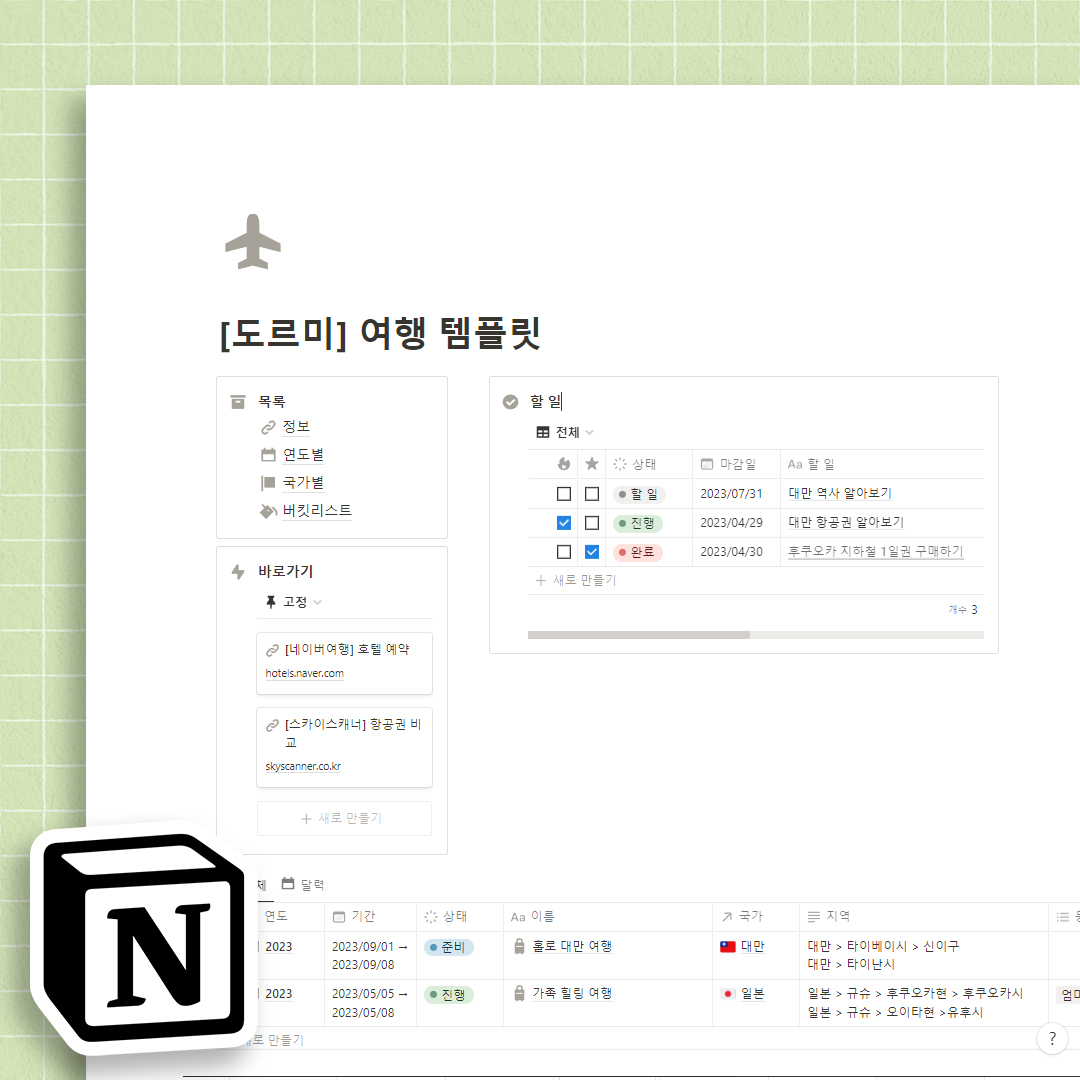This screenshot has width=1080, height=1080.
Task: Click the link icon on 스카이스캐너 card
Action: [x=272, y=725]
